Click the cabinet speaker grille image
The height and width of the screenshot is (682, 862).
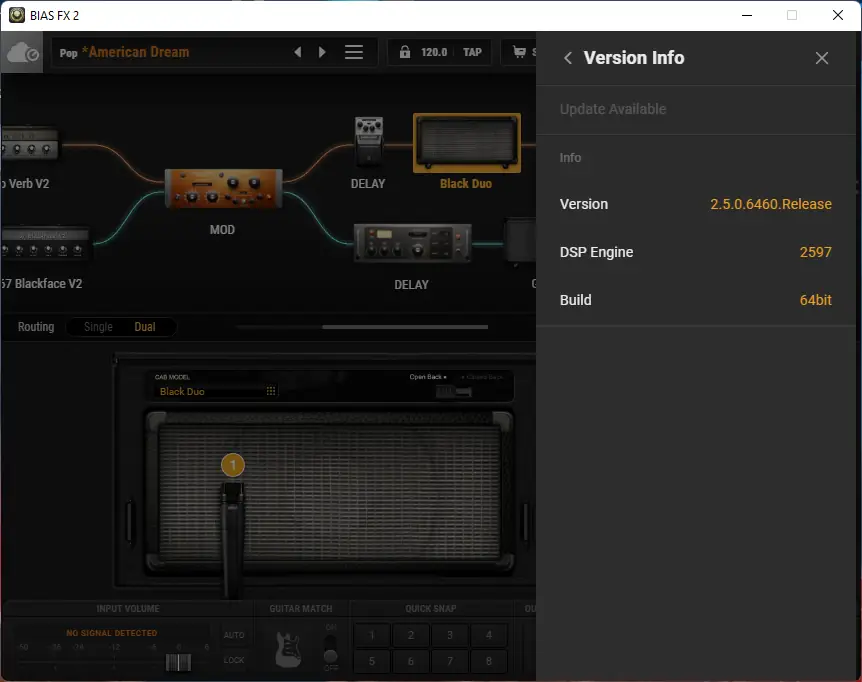[330, 492]
